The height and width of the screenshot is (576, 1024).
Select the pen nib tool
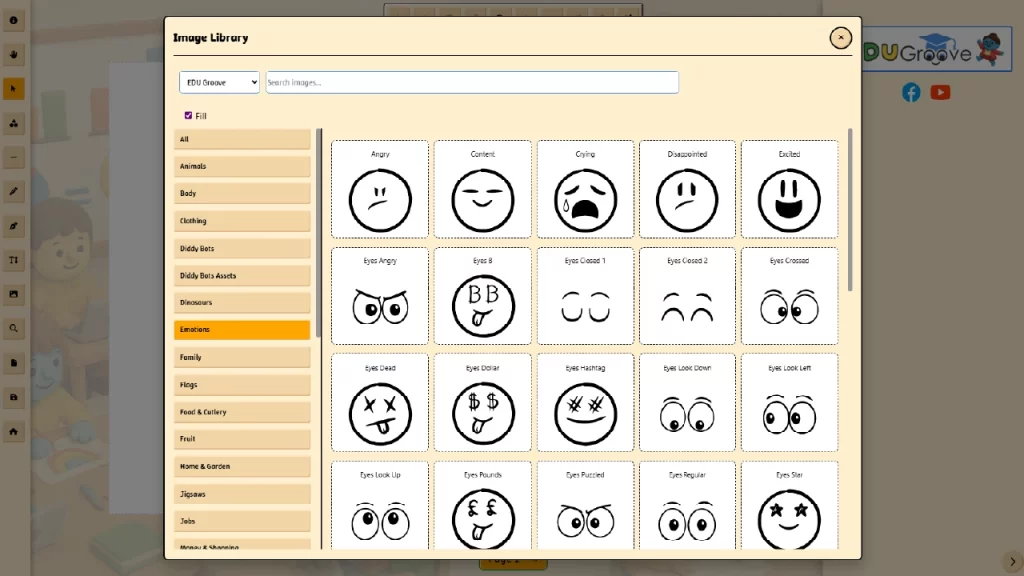[14, 226]
